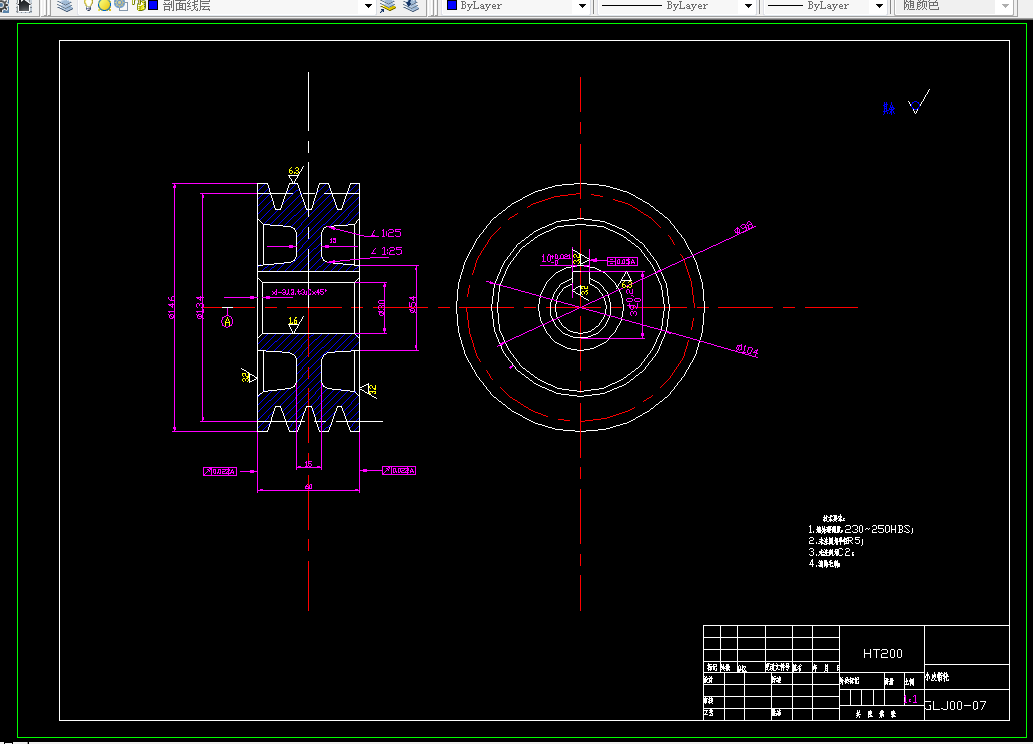Screen dimensions: 1033x744
Task: Select the technical requirement line with R5
Action: point(835,541)
